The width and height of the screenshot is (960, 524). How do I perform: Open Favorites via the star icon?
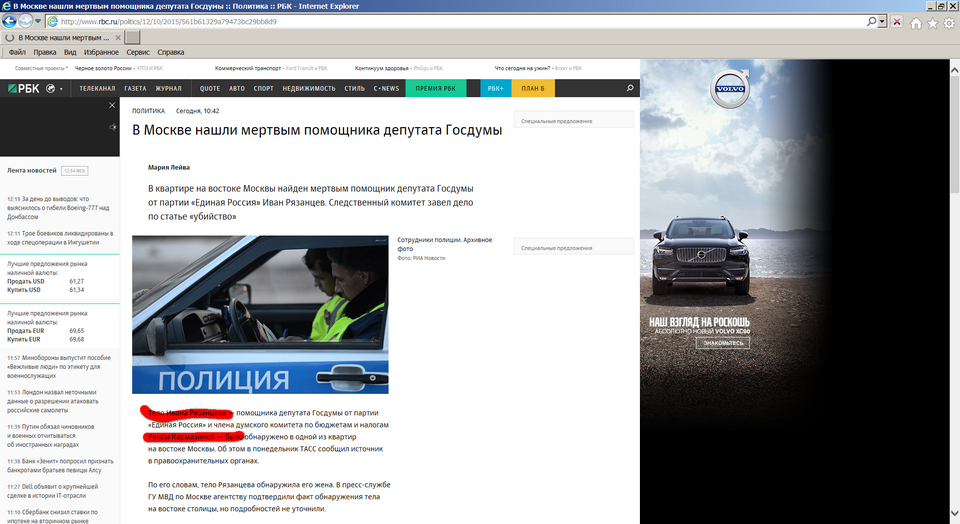point(932,23)
